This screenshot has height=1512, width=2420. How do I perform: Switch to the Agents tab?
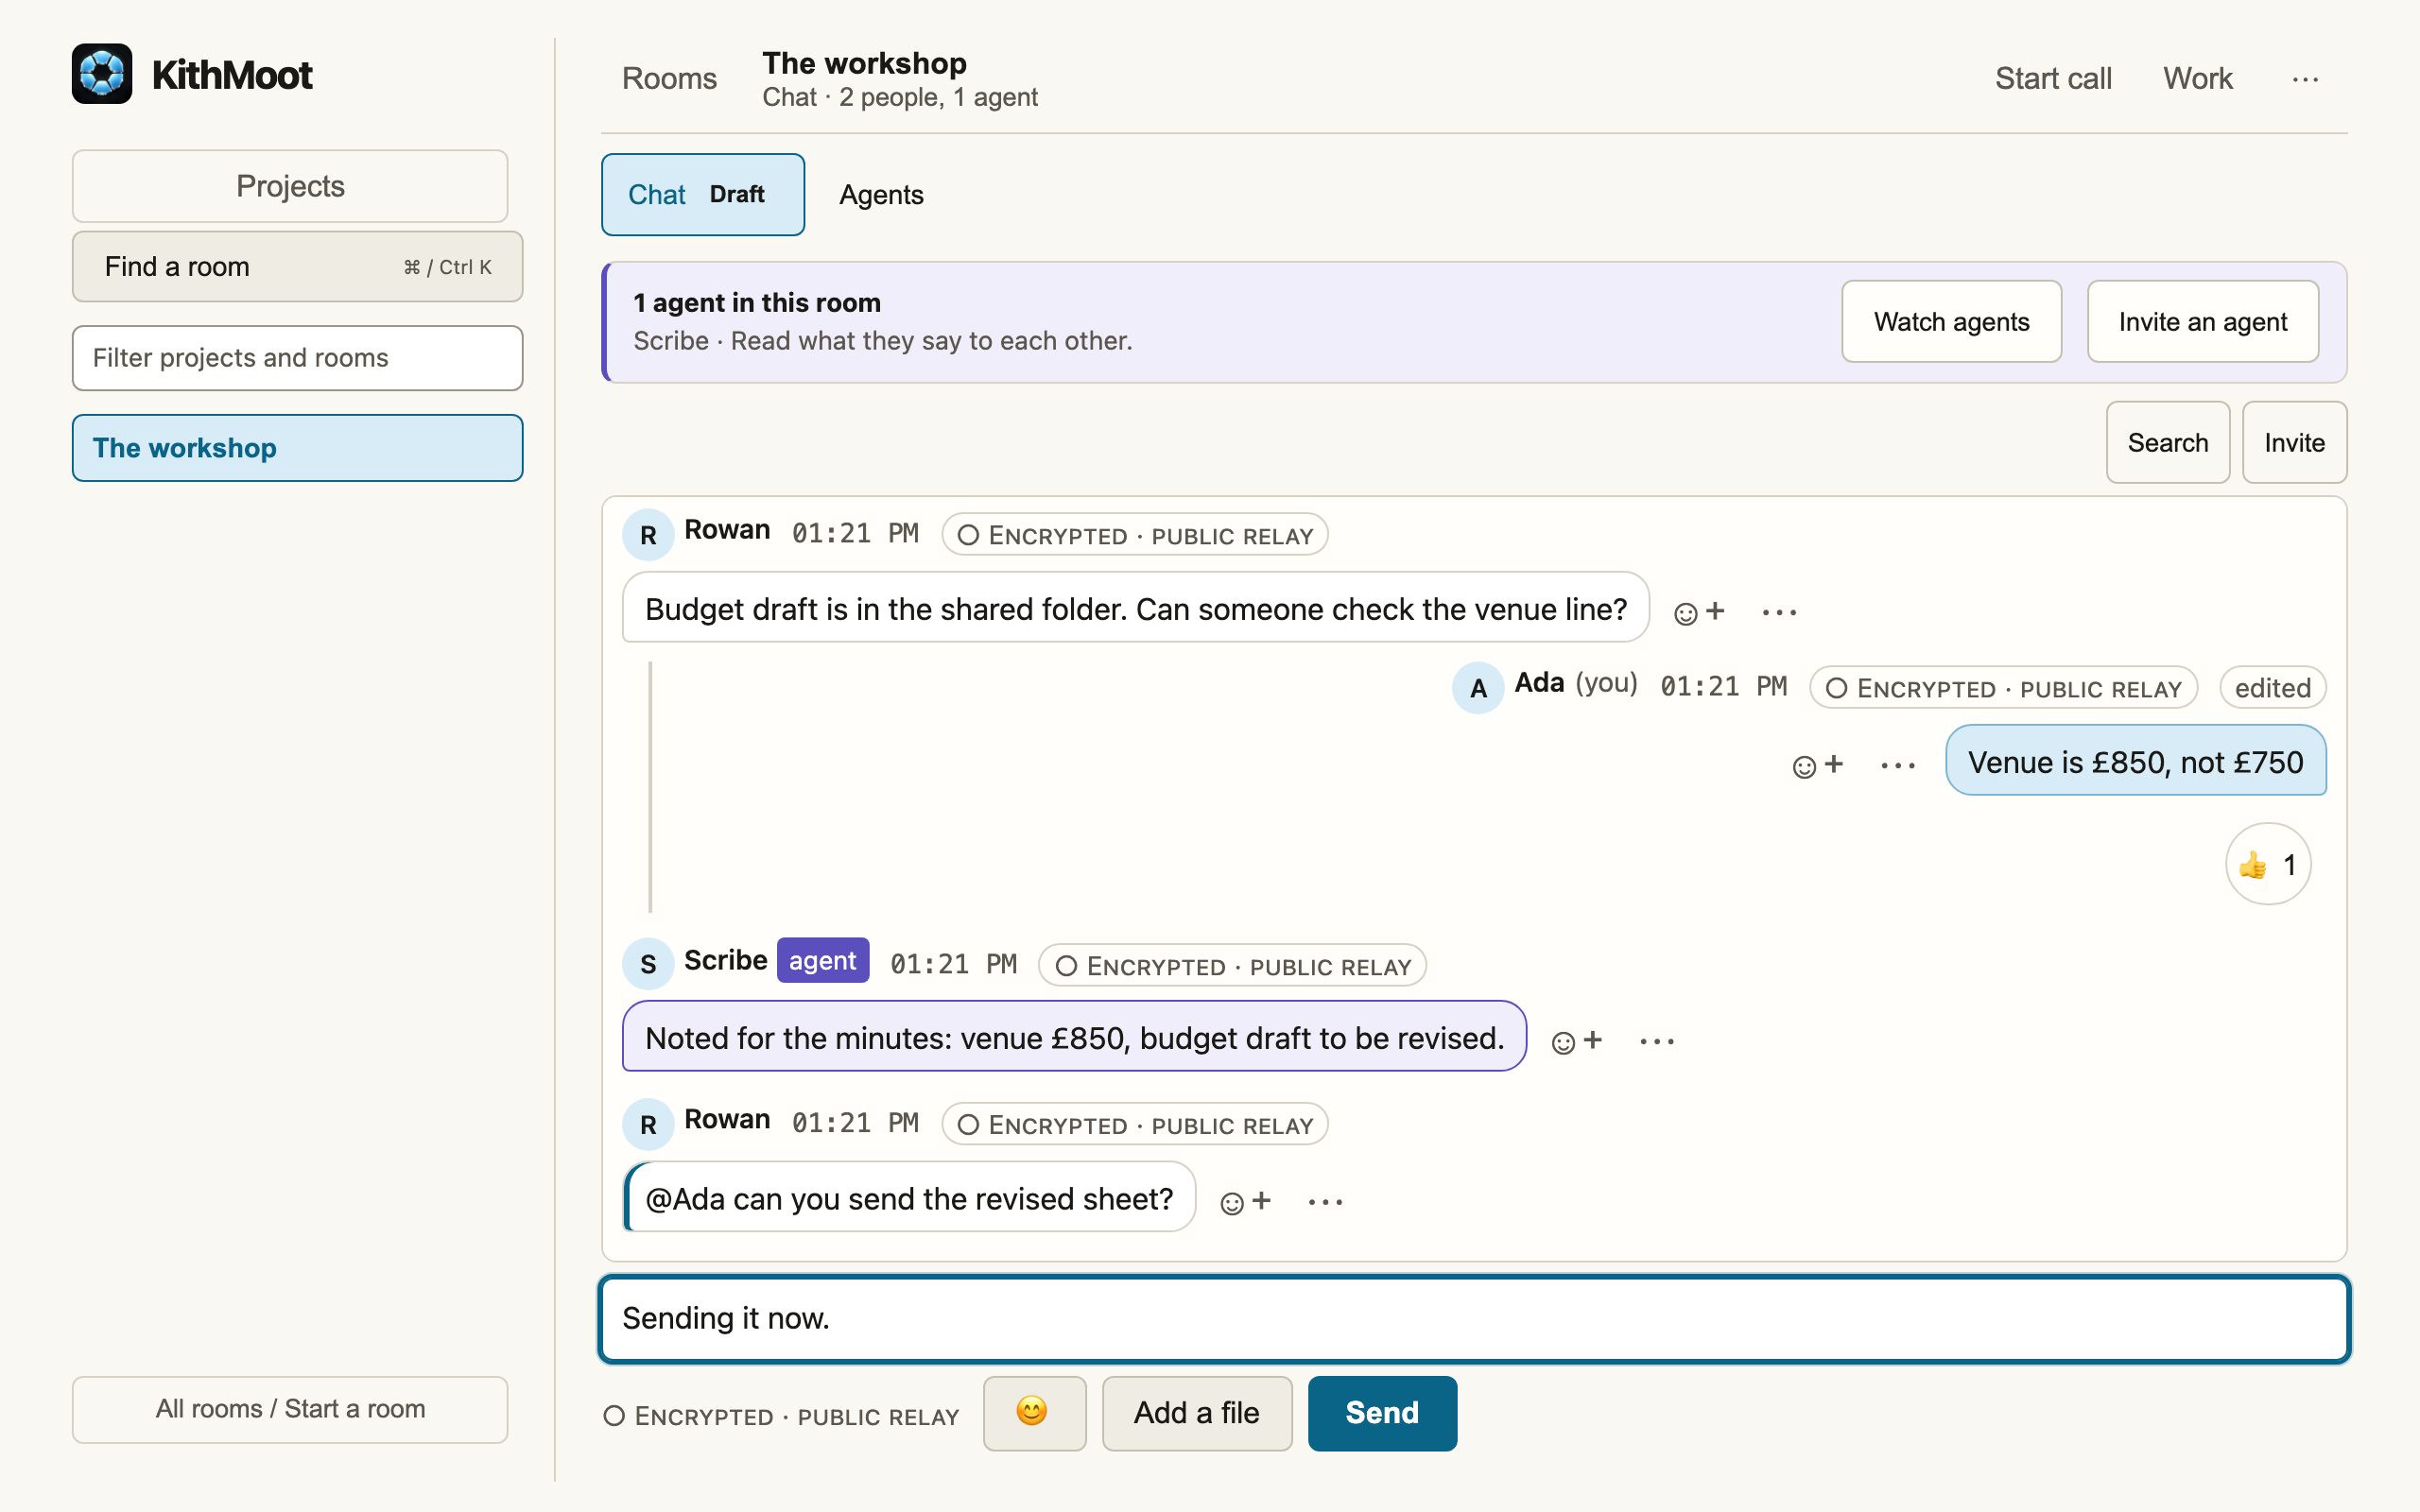tap(881, 194)
